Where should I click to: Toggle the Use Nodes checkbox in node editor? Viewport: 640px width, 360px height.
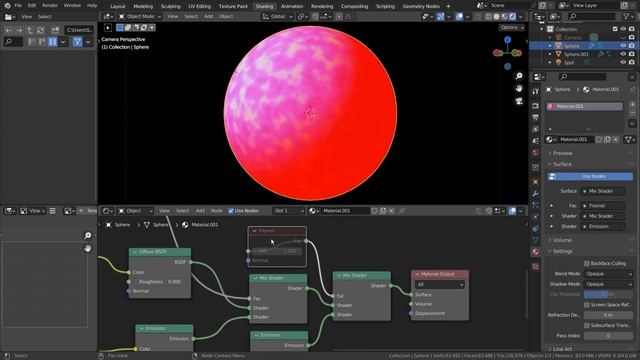[x=231, y=211]
